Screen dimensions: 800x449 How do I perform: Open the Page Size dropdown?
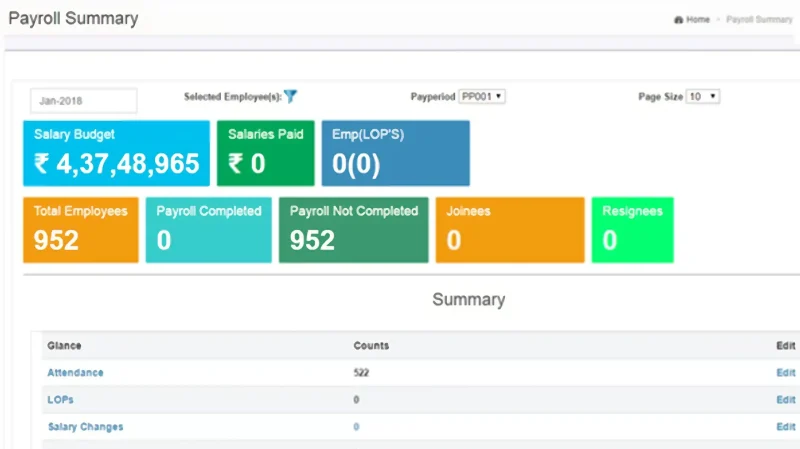click(703, 96)
